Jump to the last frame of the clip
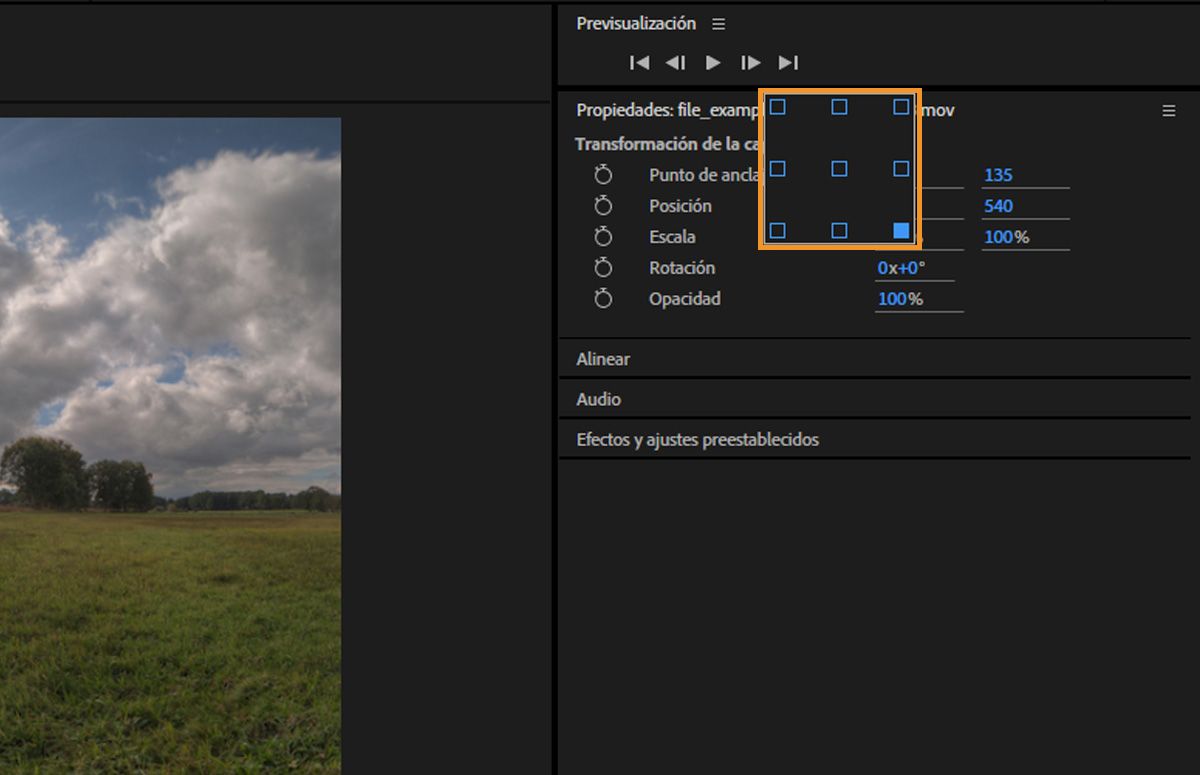Image resolution: width=1200 pixels, height=775 pixels. pos(789,62)
